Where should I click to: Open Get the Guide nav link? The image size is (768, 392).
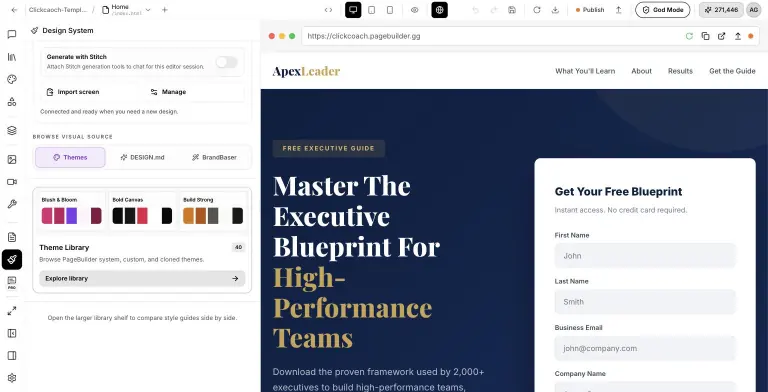(x=732, y=71)
